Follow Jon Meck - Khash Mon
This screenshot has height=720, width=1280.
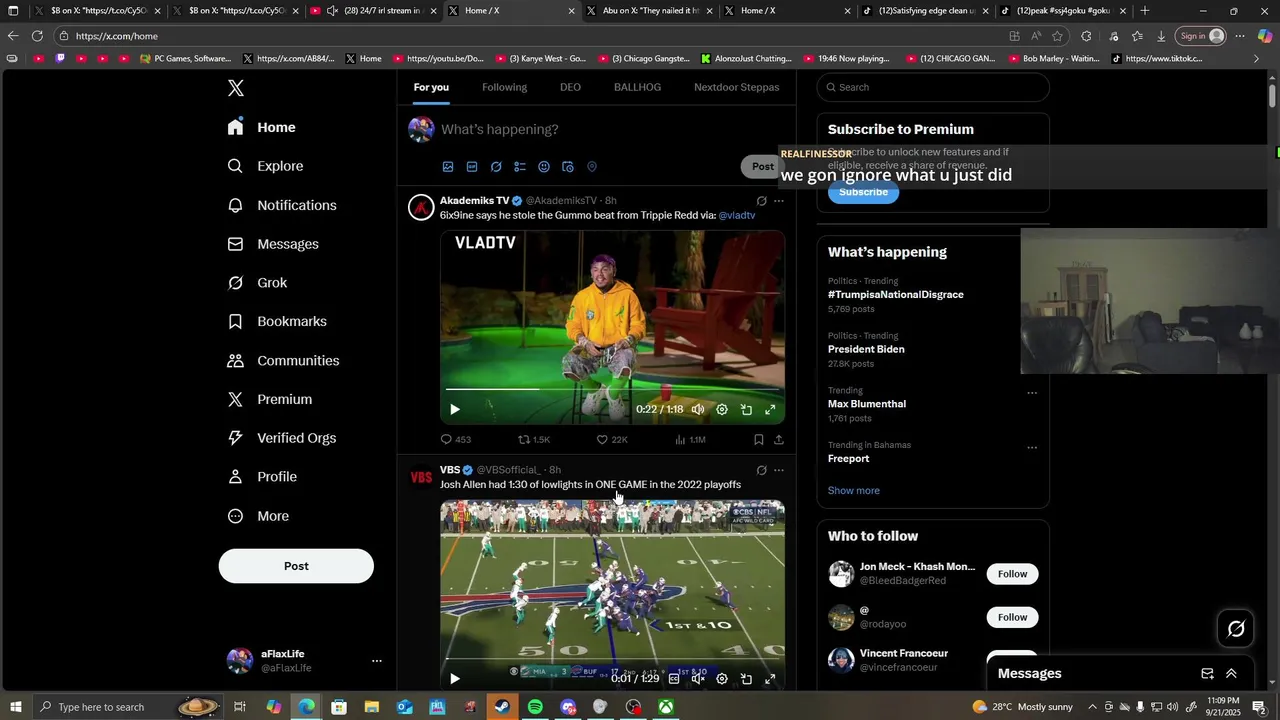click(x=1012, y=574)
